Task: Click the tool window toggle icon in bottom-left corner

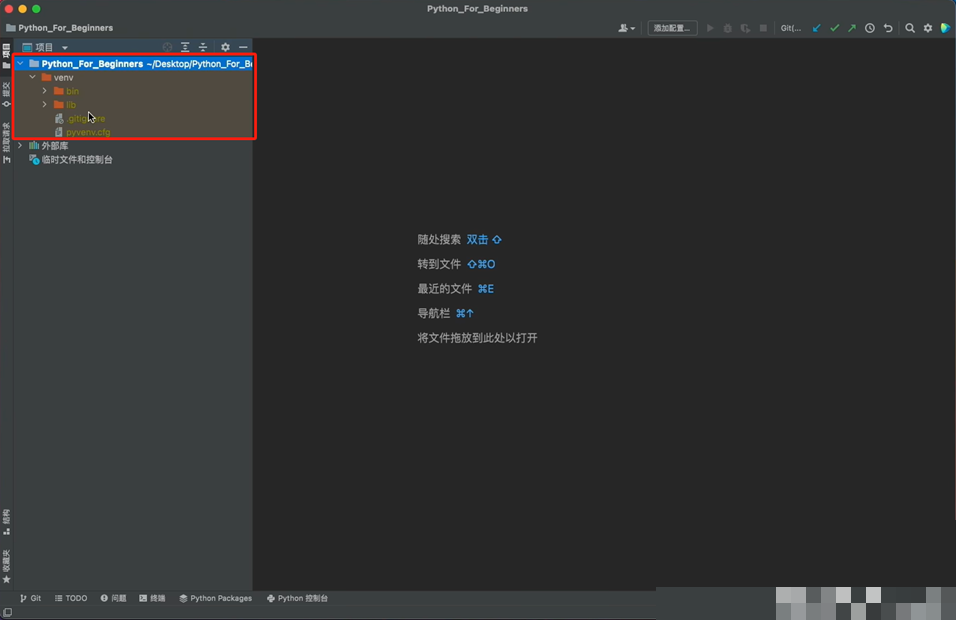Action: pos(7,612)
